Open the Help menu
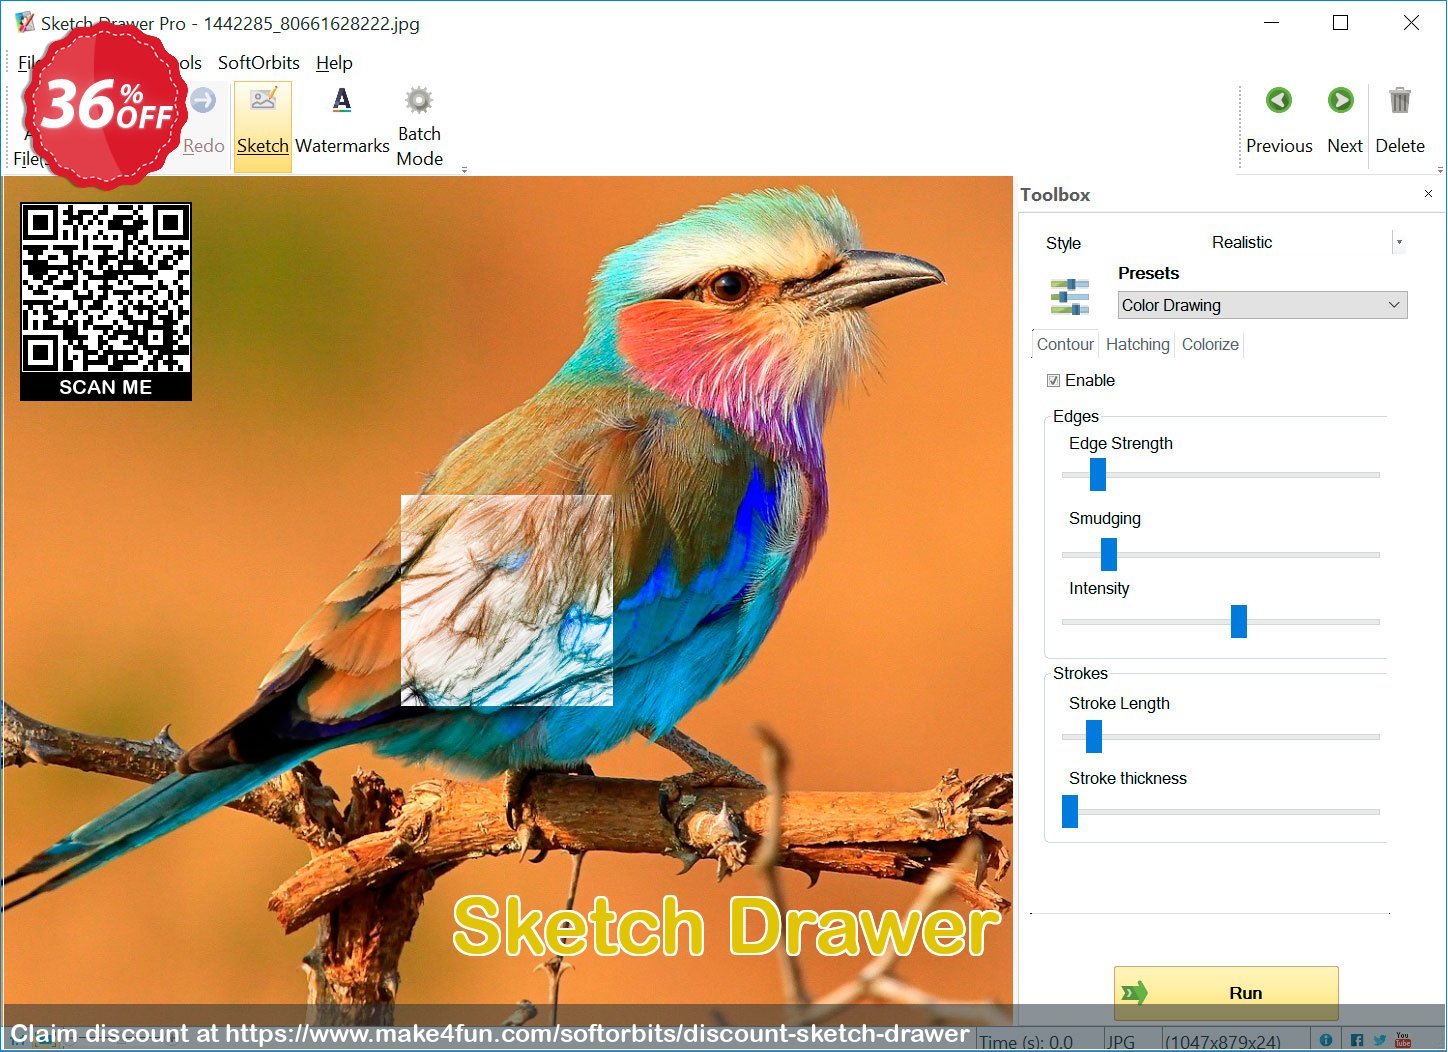Viewport: 1448px width, 1052px height. tap(334, 62)
